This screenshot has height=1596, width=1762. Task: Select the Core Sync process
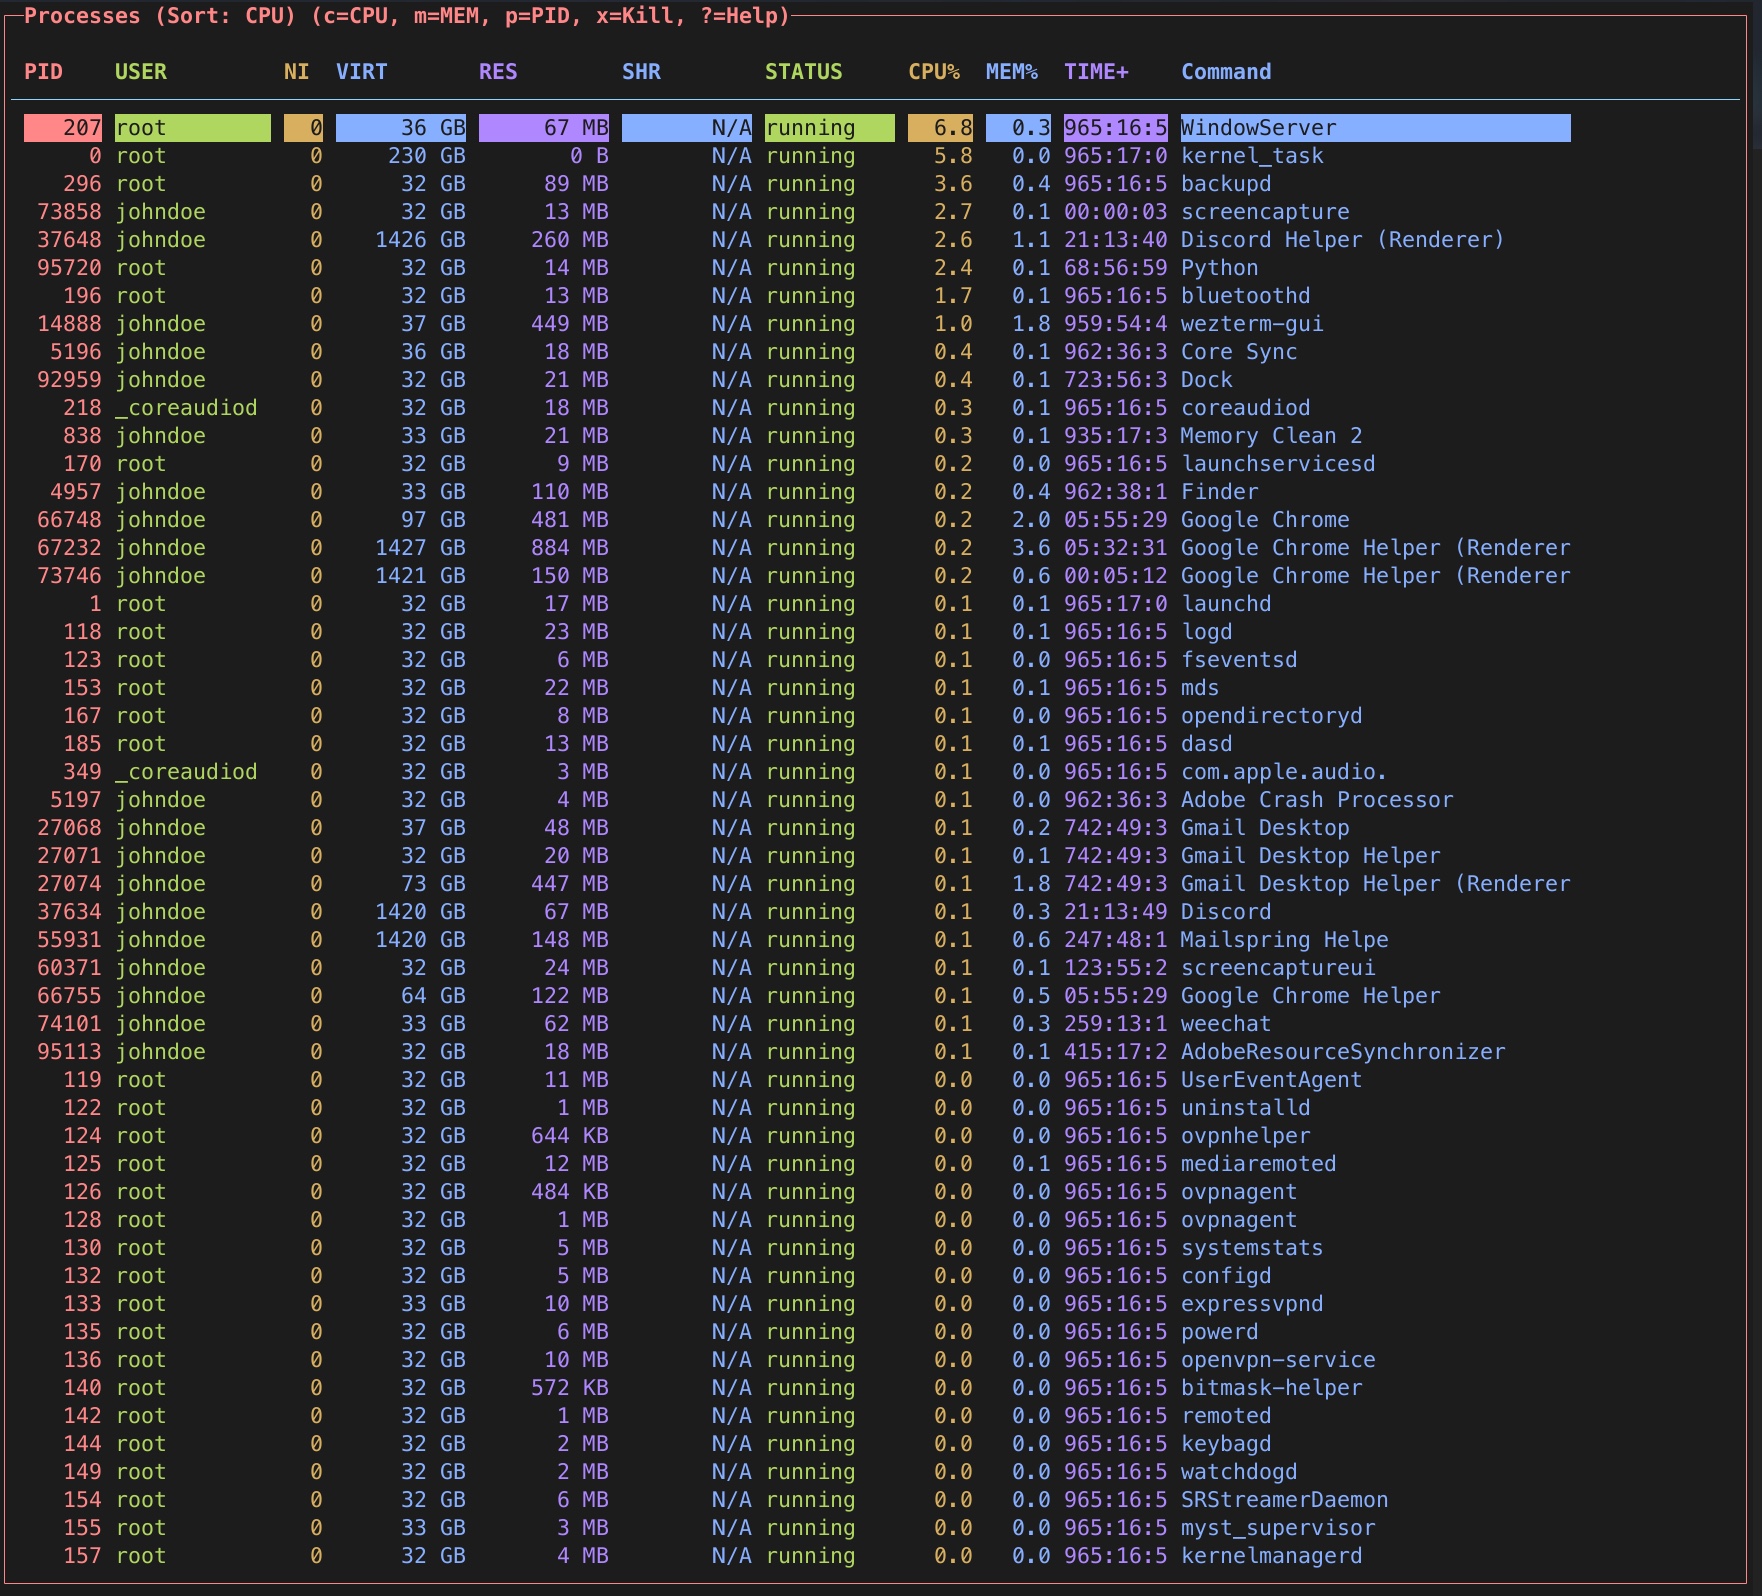point(797,352)
